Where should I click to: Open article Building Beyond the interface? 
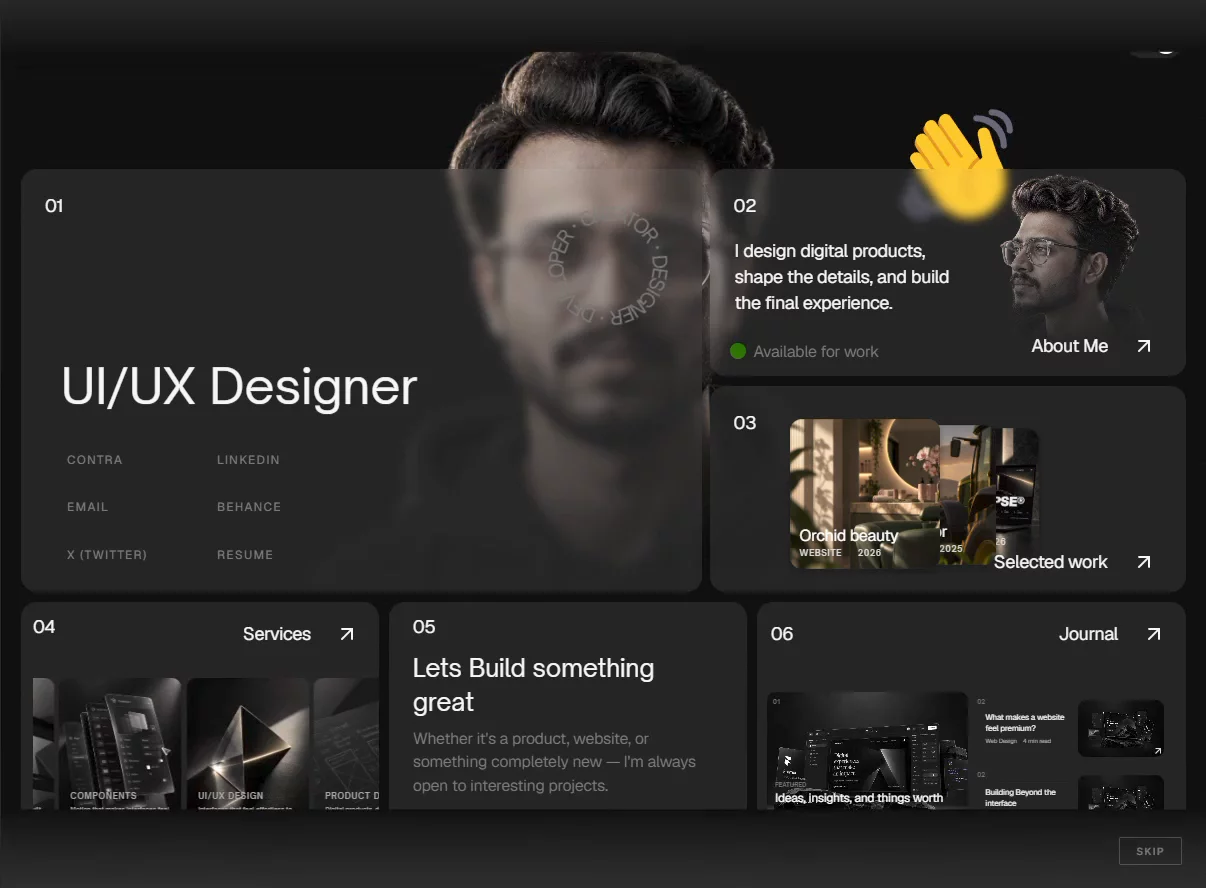click(1021, 797)
